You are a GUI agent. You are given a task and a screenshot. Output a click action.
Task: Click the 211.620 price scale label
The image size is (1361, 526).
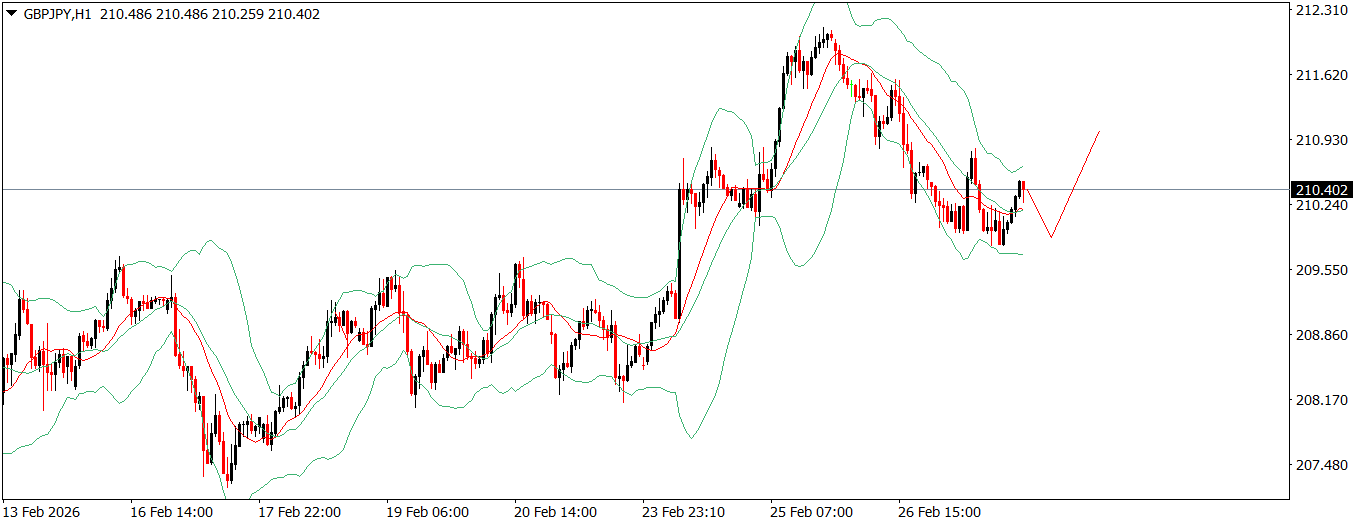pos(1321,75)
